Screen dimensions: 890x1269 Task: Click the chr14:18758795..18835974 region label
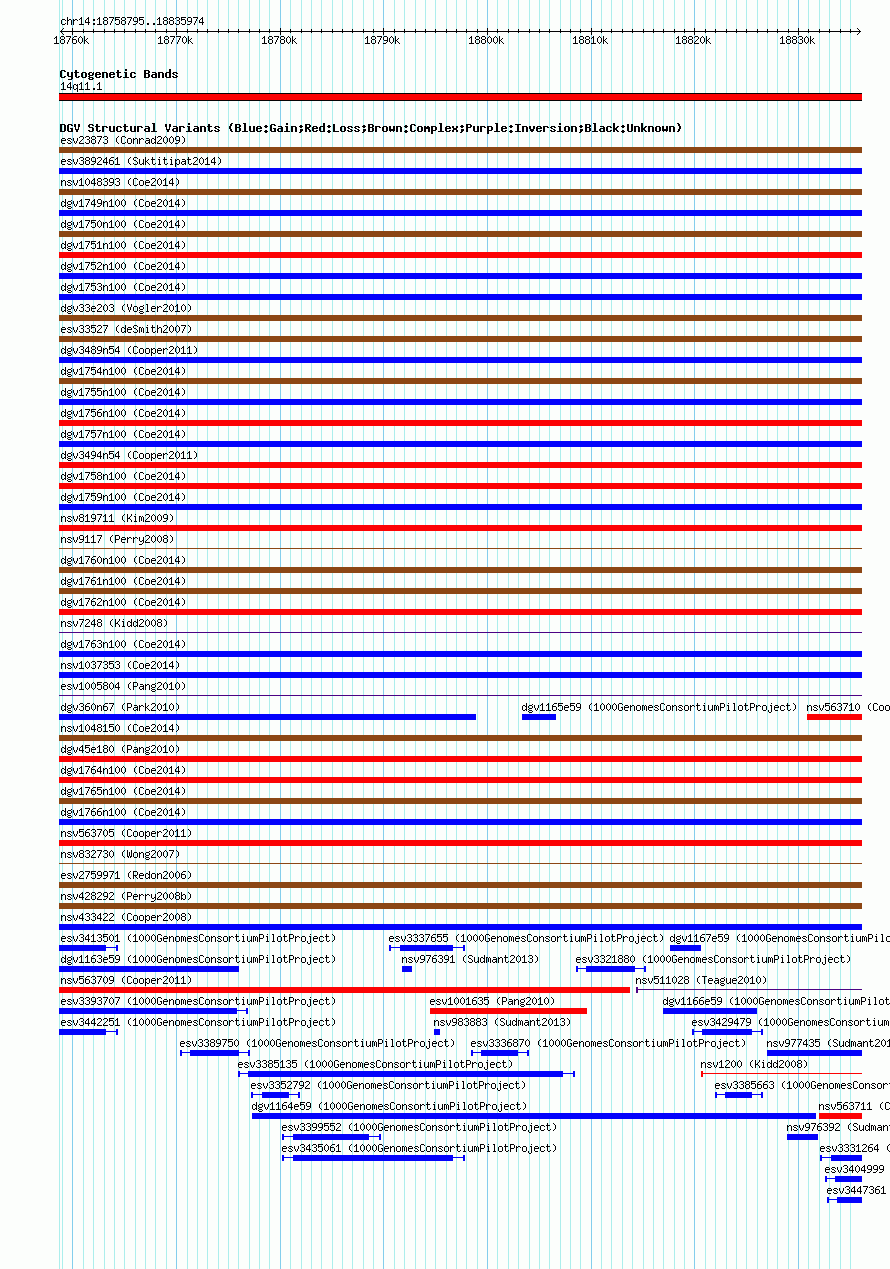point(132,21)
